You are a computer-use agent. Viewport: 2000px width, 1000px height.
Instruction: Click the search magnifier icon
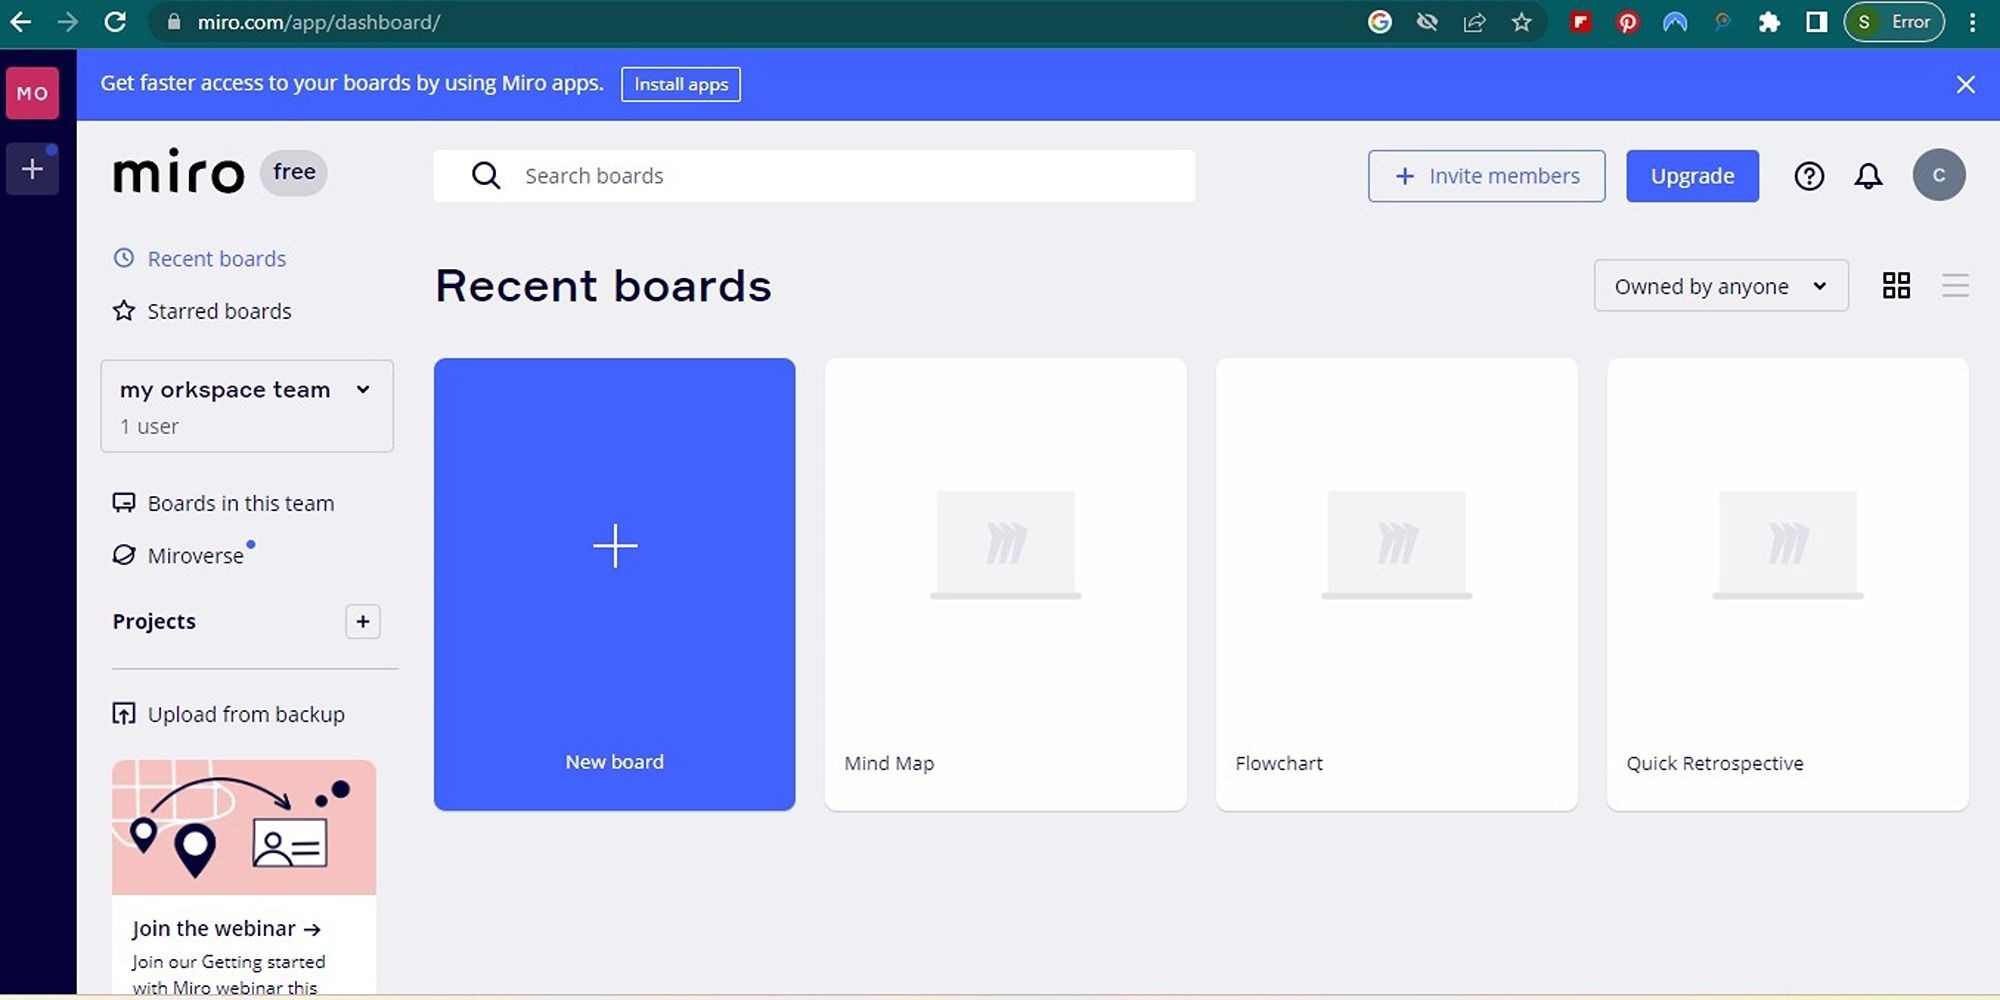click(486, 176)
